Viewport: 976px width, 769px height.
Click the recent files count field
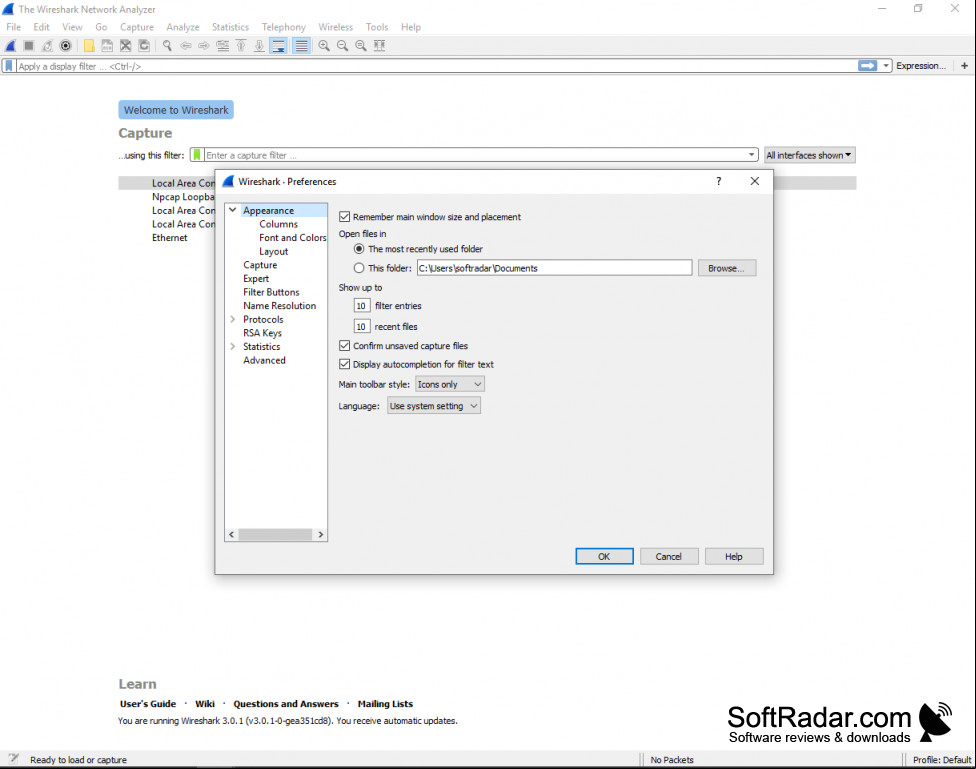click(x=362, y=326)
